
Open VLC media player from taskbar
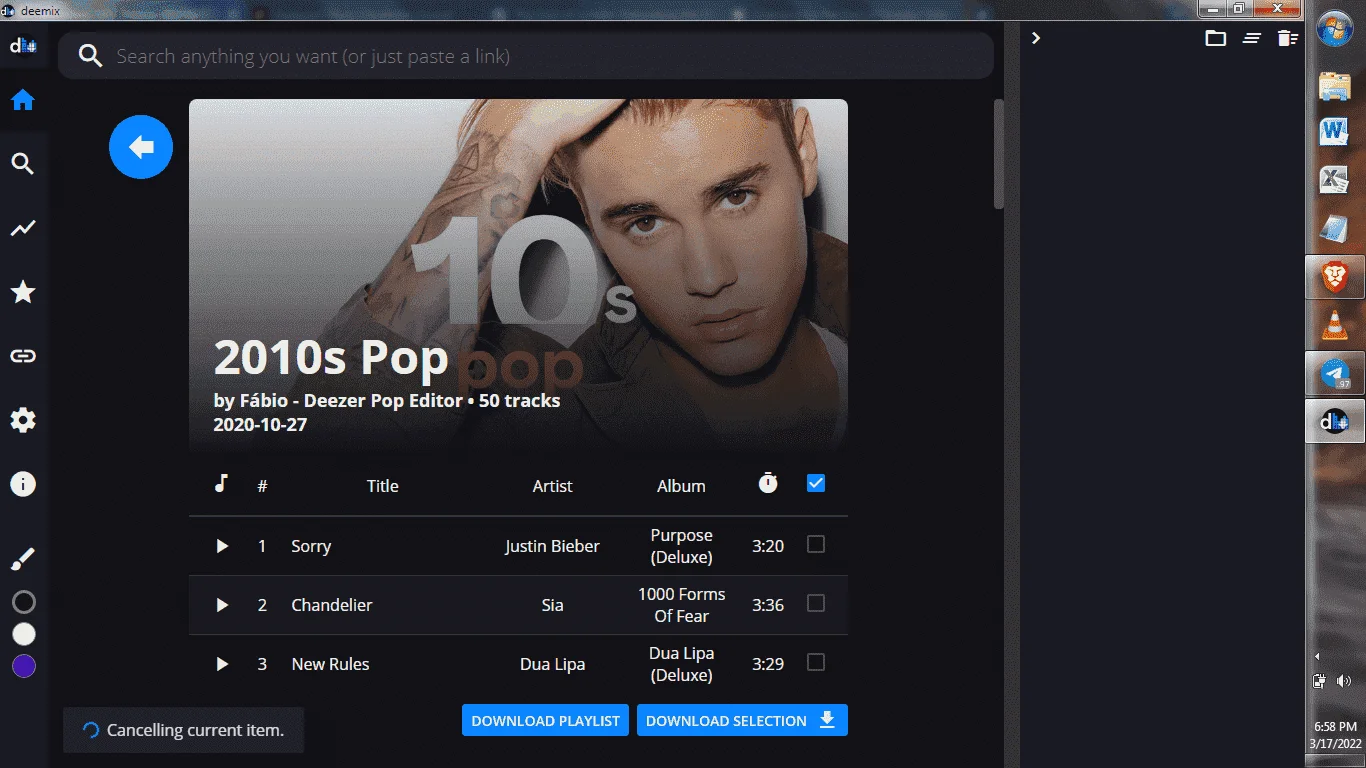pos(1335,325)
